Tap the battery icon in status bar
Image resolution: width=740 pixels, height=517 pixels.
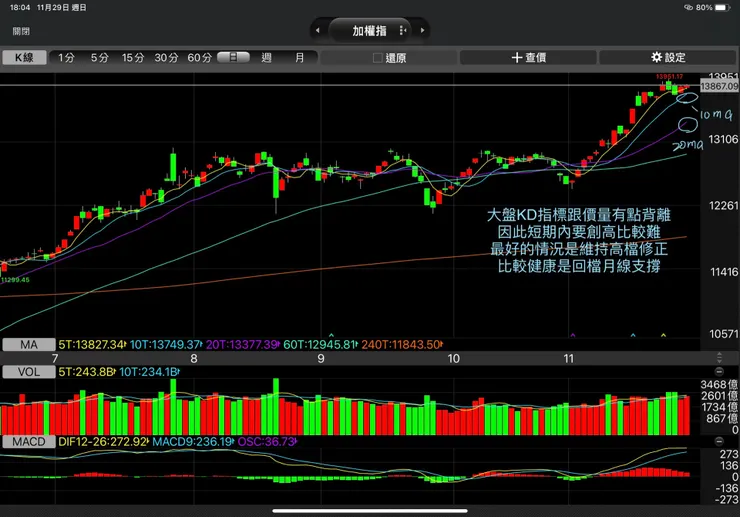722,8
